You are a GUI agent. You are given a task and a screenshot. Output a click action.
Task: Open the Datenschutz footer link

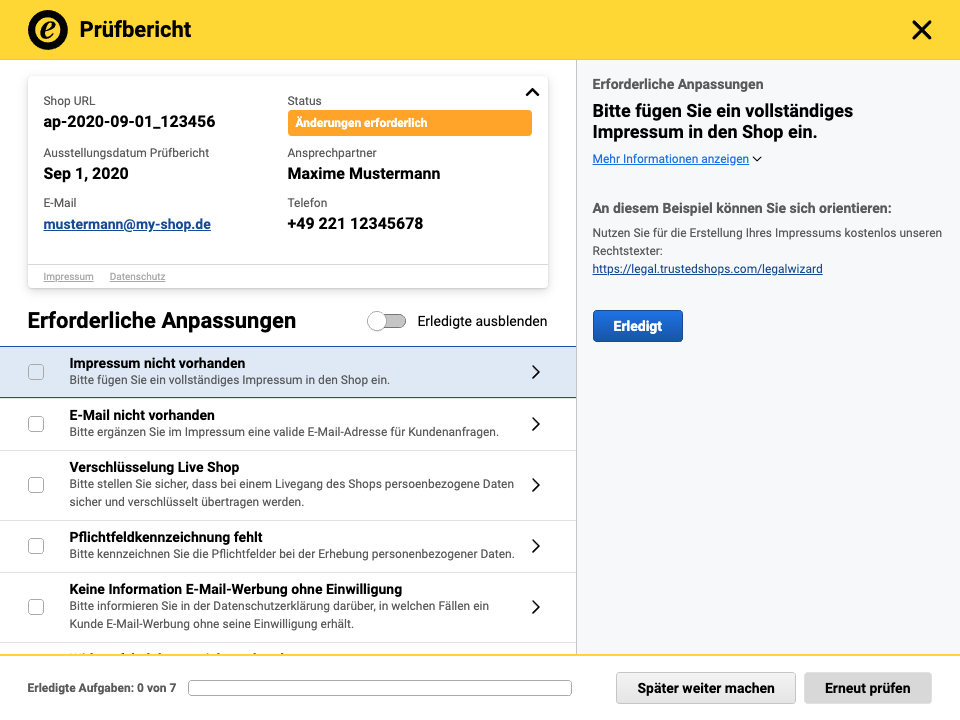(137, 277)
